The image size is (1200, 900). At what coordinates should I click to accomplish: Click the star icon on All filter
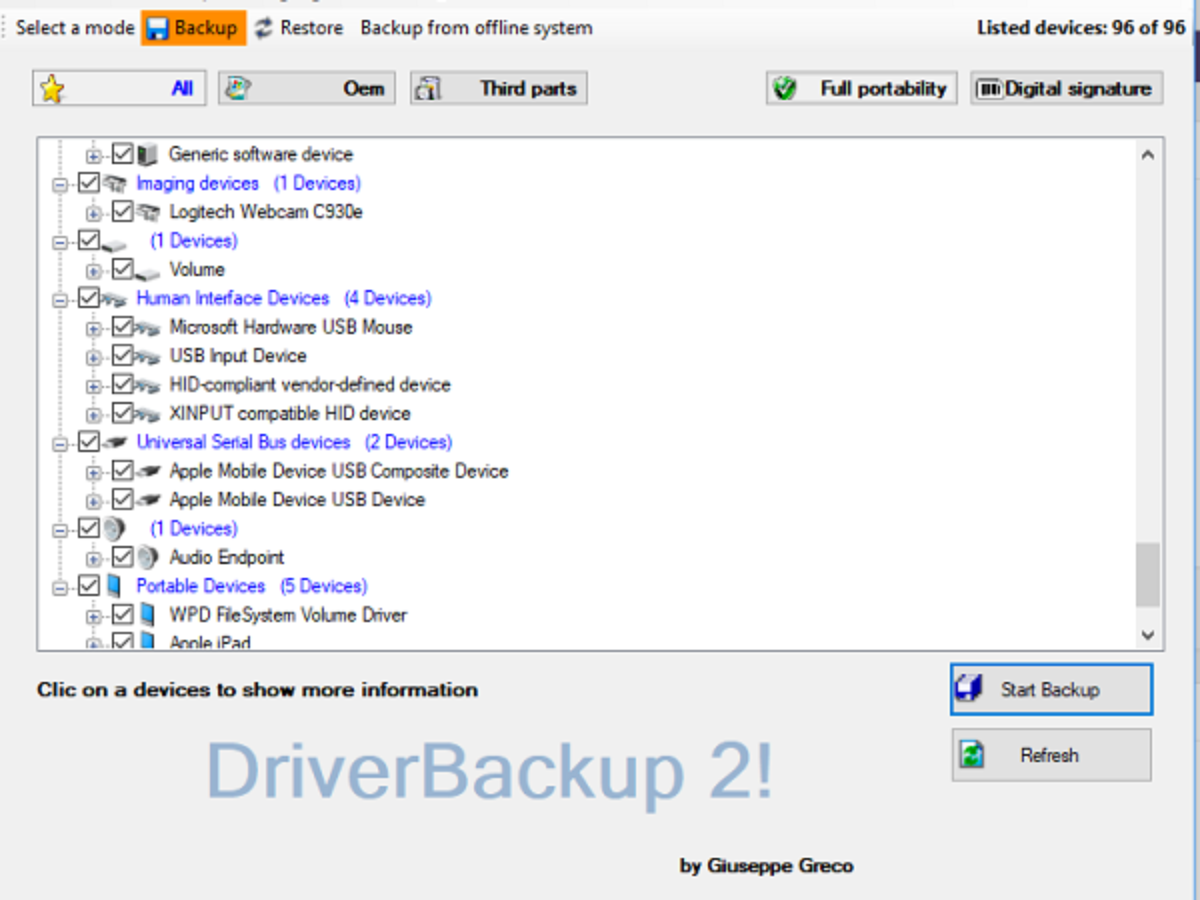pyautogui.click(x=52, y=89)
